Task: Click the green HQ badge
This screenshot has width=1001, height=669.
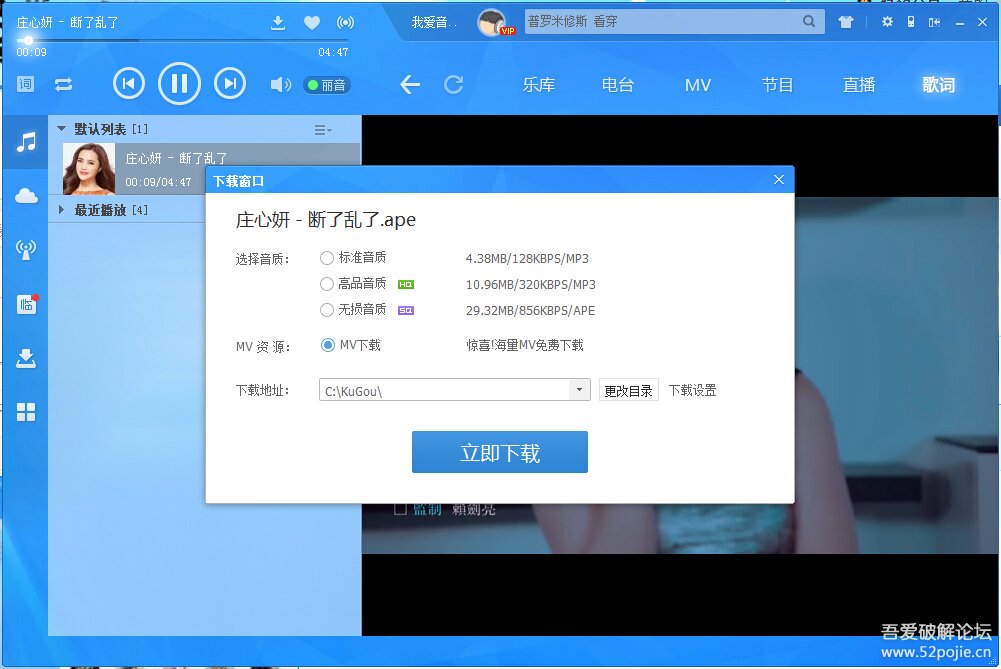Action: tap(406, 285)
